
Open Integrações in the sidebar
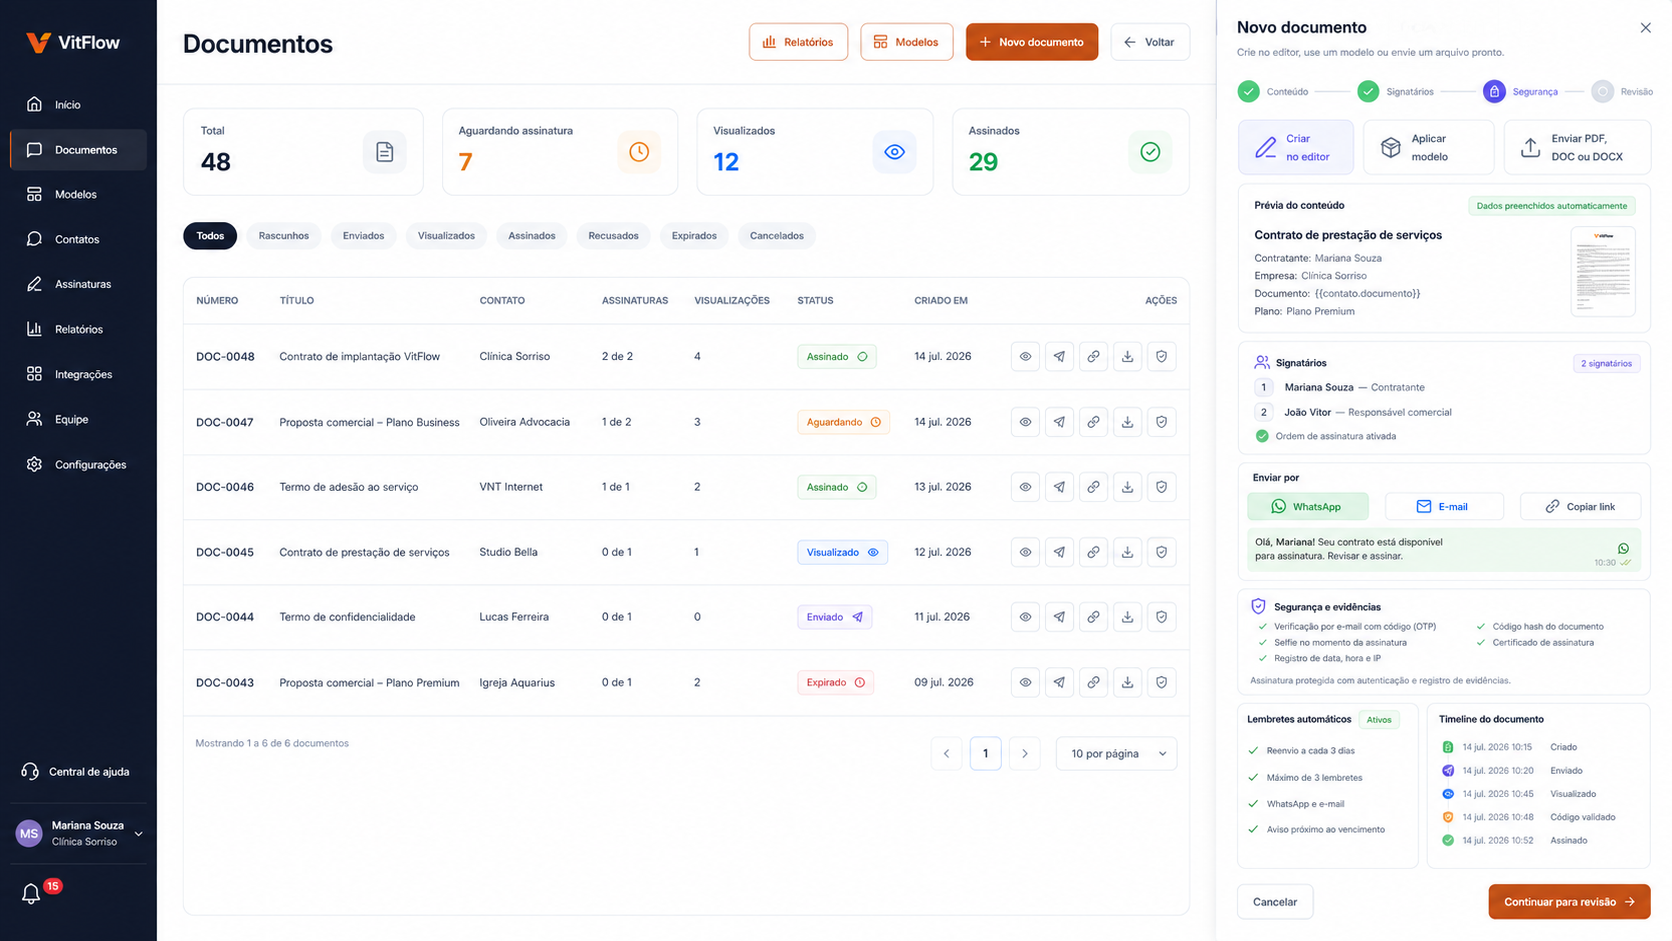pyautogui.click(x=78, y=374)
